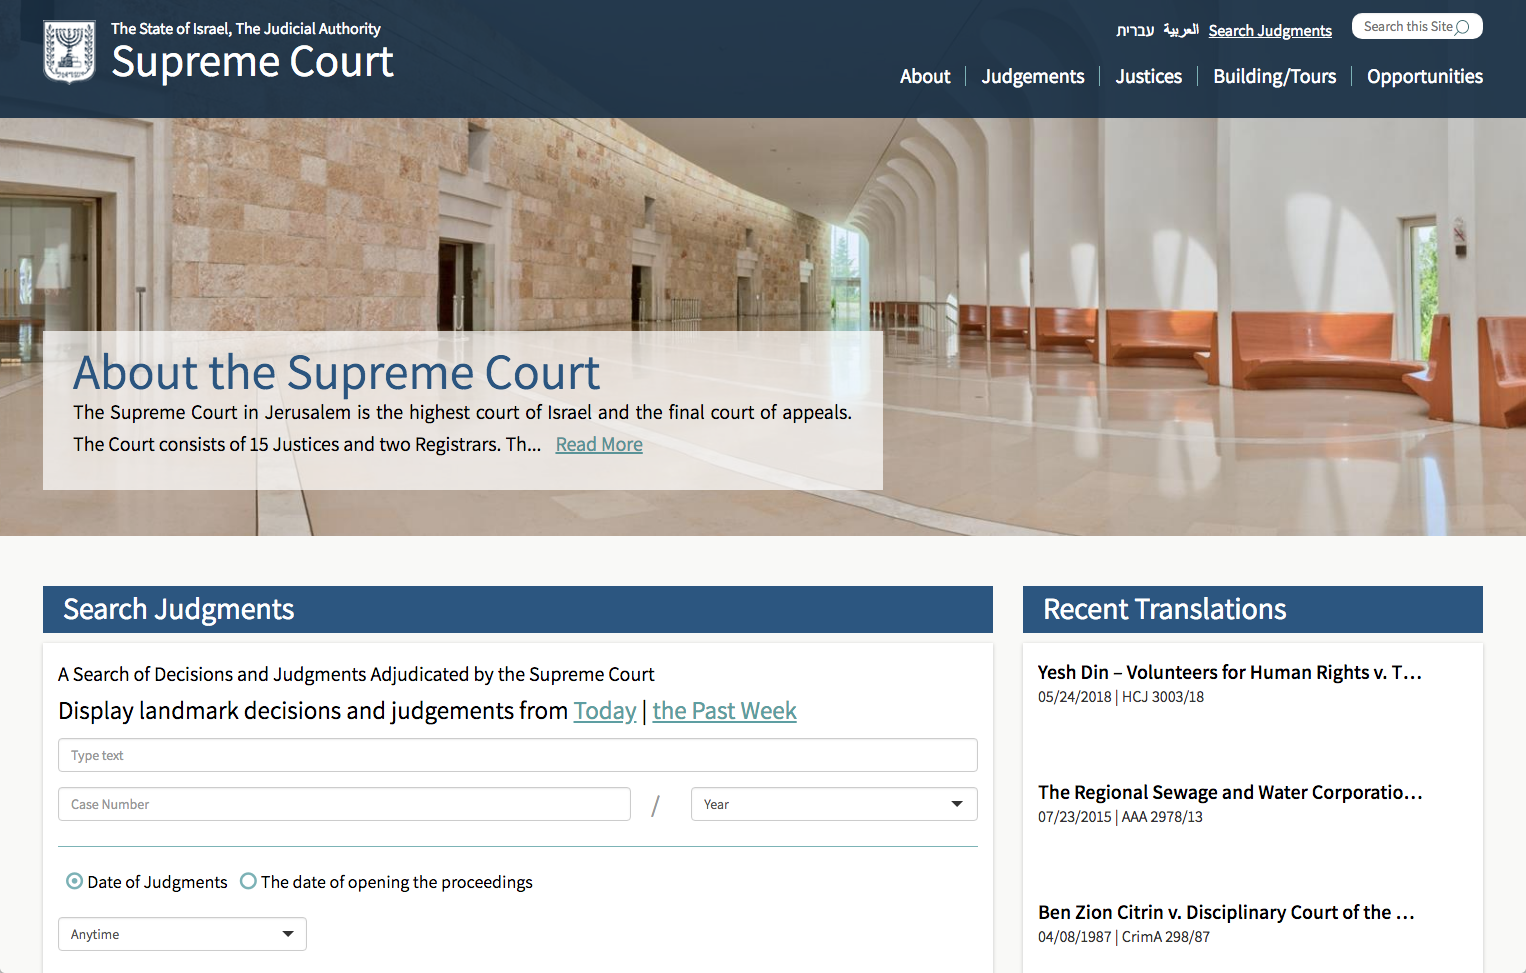The width and height of the screenshot is (1526, 973).
Task: Switch to the Hebrew language site
Action: [1135, 30]
